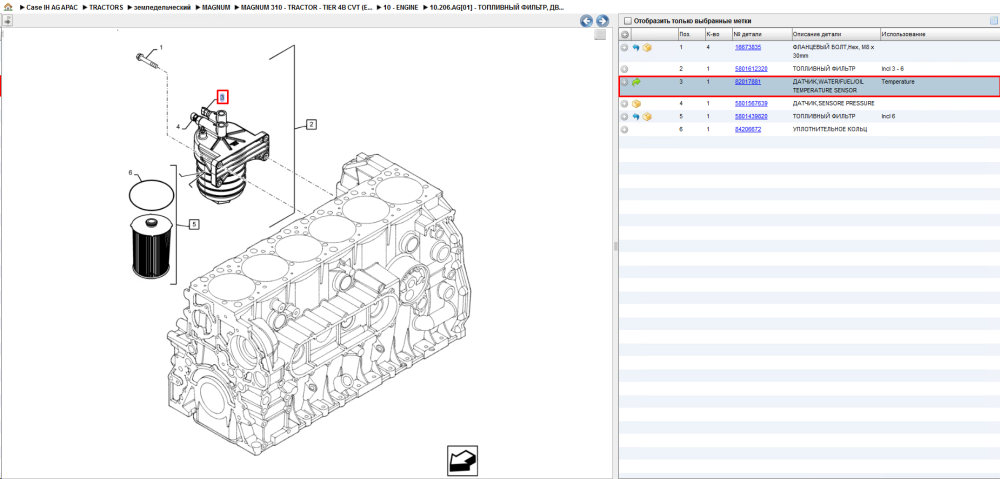Viewport: 1000px width, 479px height.
Task: Open the column settings icon at the table's top right
Action: click(993, 21)
